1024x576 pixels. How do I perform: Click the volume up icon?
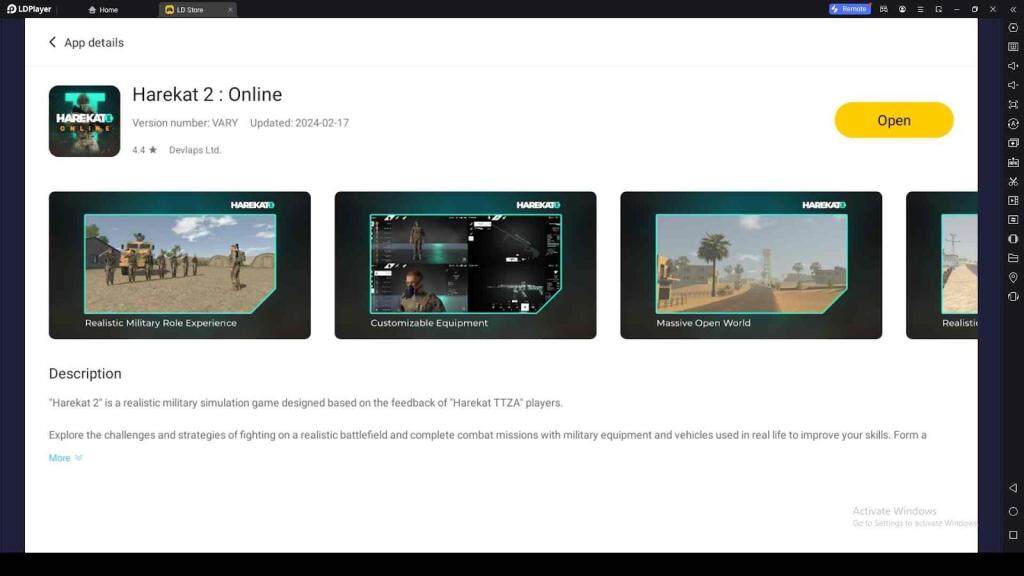pyautogui.click(x=1013, y=66)
